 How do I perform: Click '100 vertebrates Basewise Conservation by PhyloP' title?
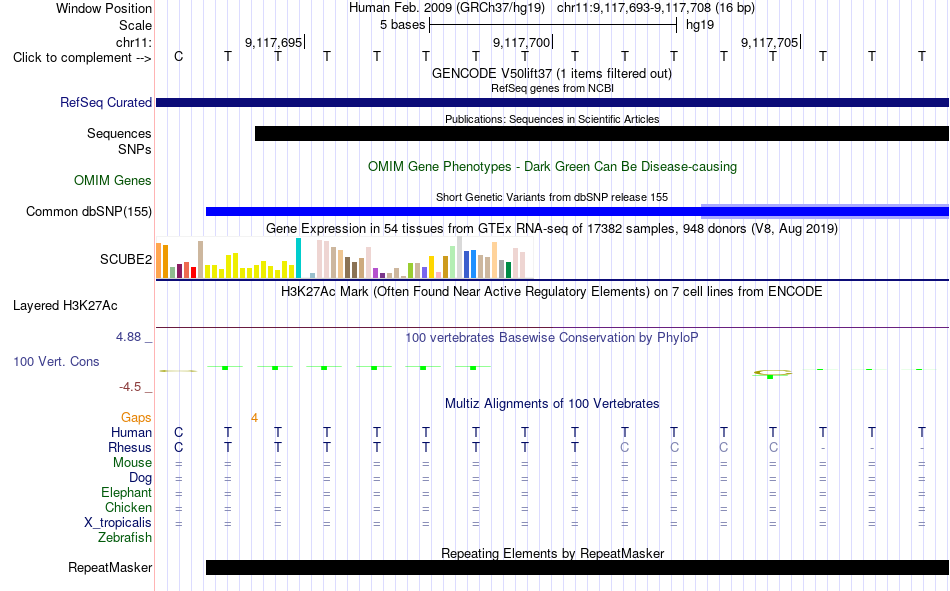[552, 338]
